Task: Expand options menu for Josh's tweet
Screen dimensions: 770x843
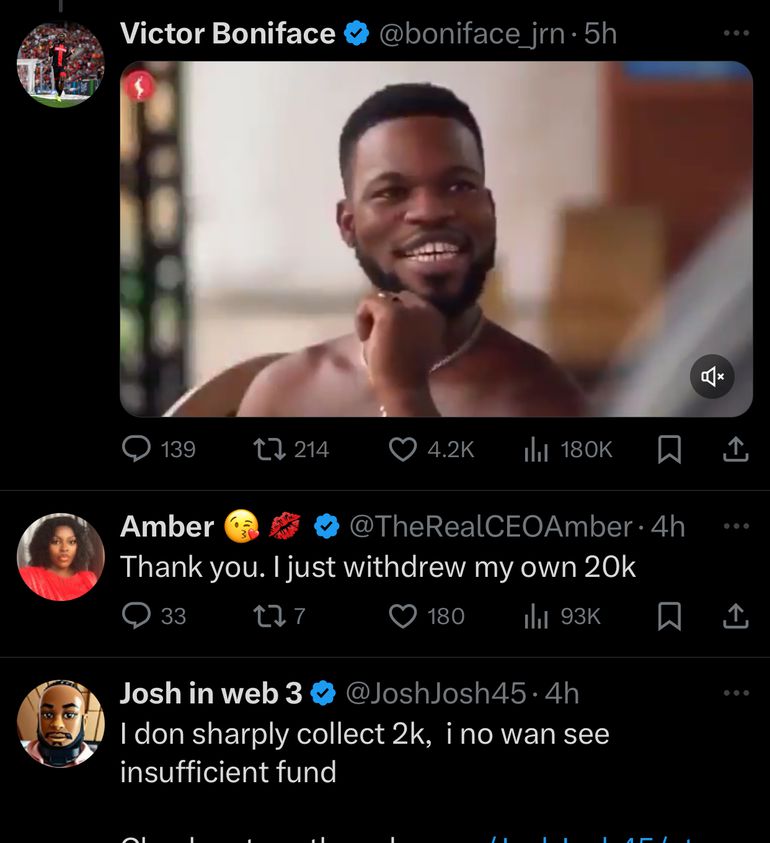Action: 735,693
